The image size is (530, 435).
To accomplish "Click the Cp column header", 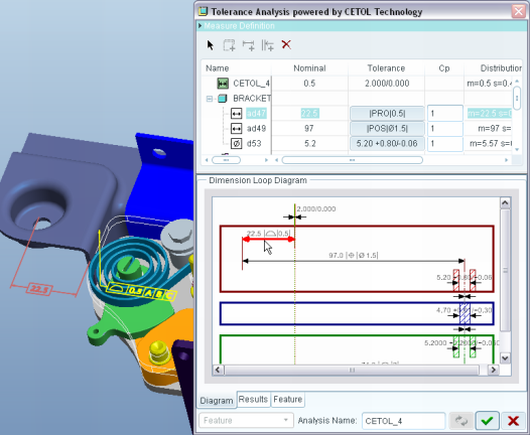I will coord(444,68).
